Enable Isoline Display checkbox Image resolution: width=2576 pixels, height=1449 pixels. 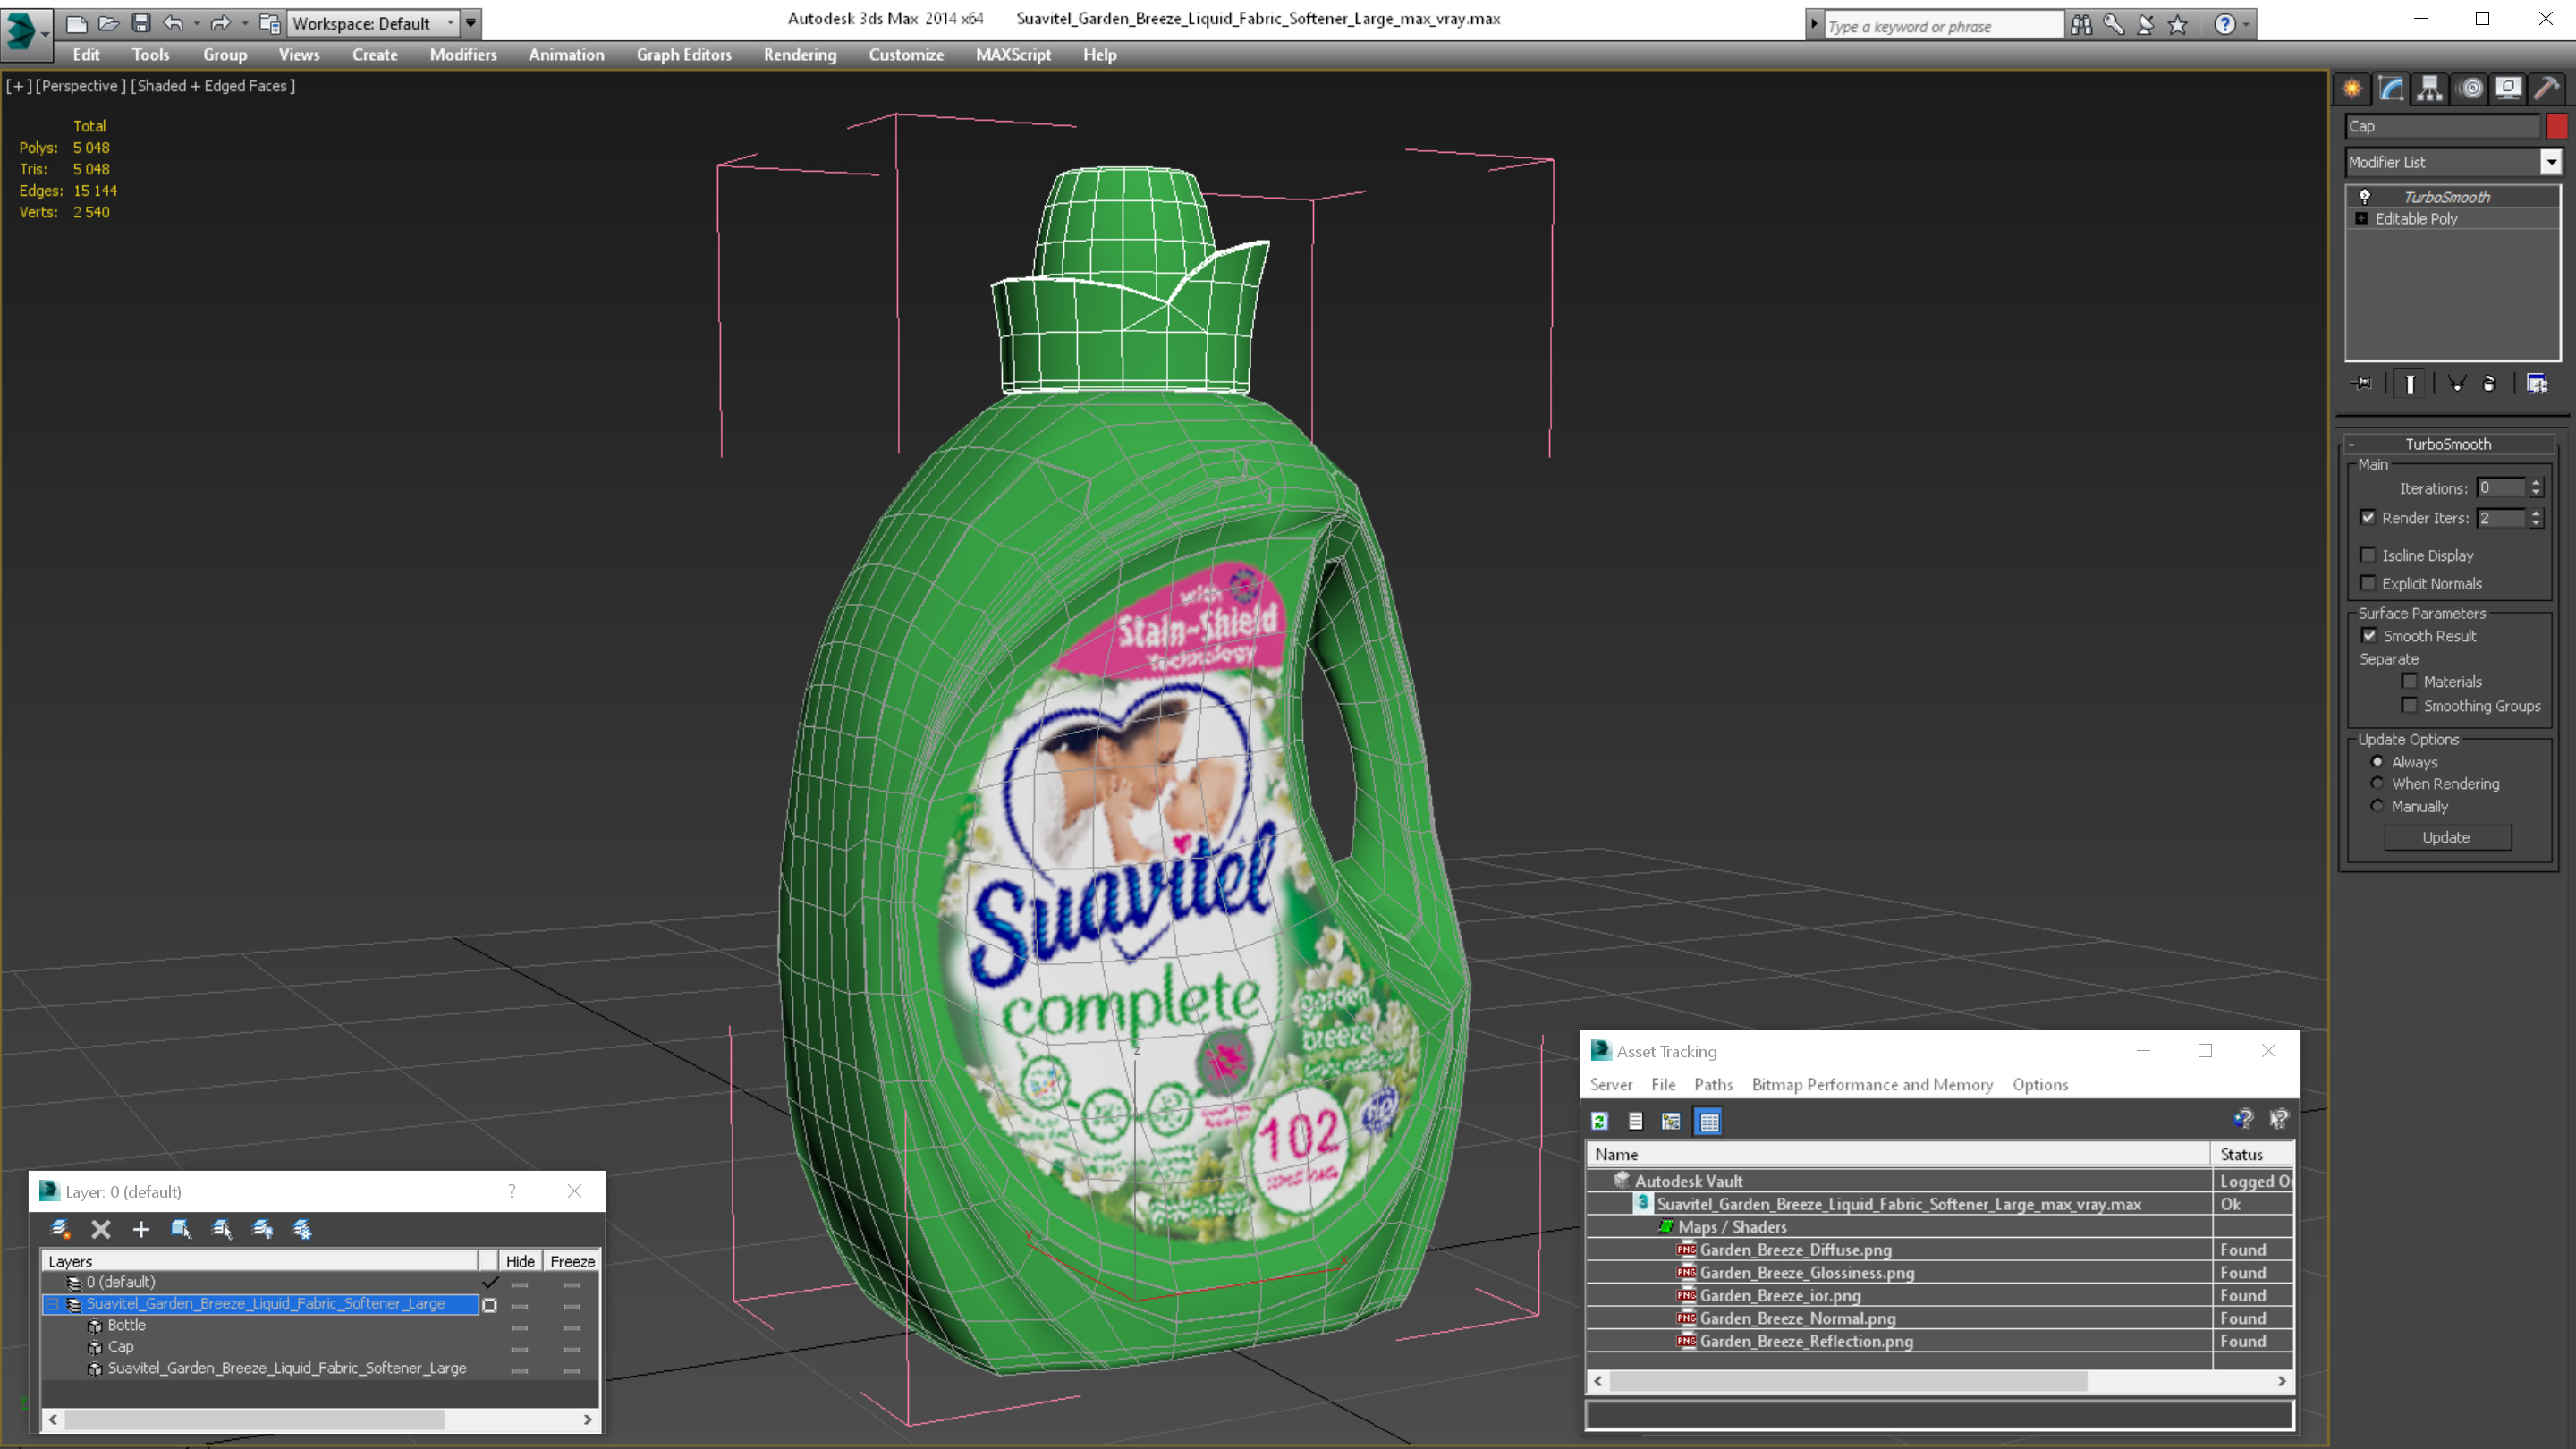[x=2367, y=554]
